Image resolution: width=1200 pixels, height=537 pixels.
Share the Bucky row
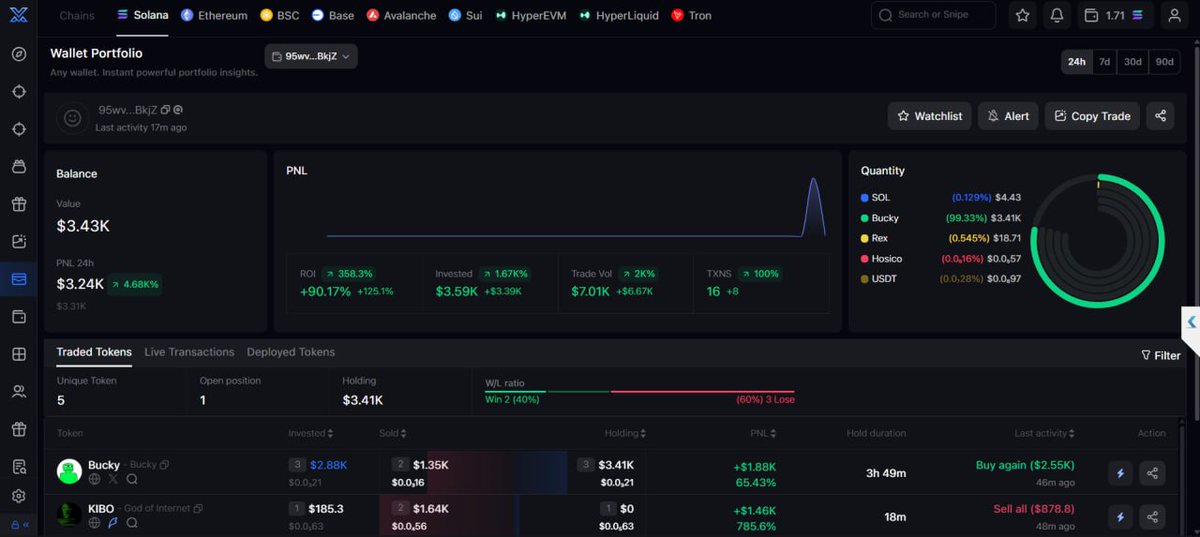[x=1153, y=473]
